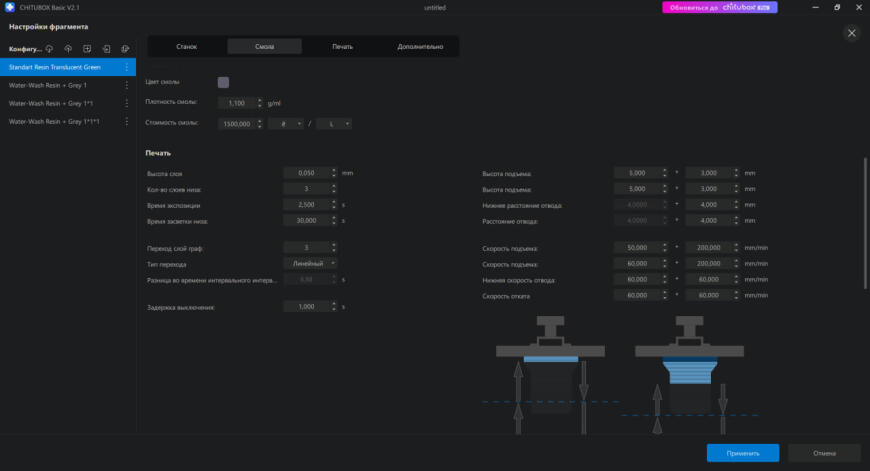Click the Переход слой граф field
Image resolution: width=870 pixels, height=471 pixels.
[x=306, y=247]
